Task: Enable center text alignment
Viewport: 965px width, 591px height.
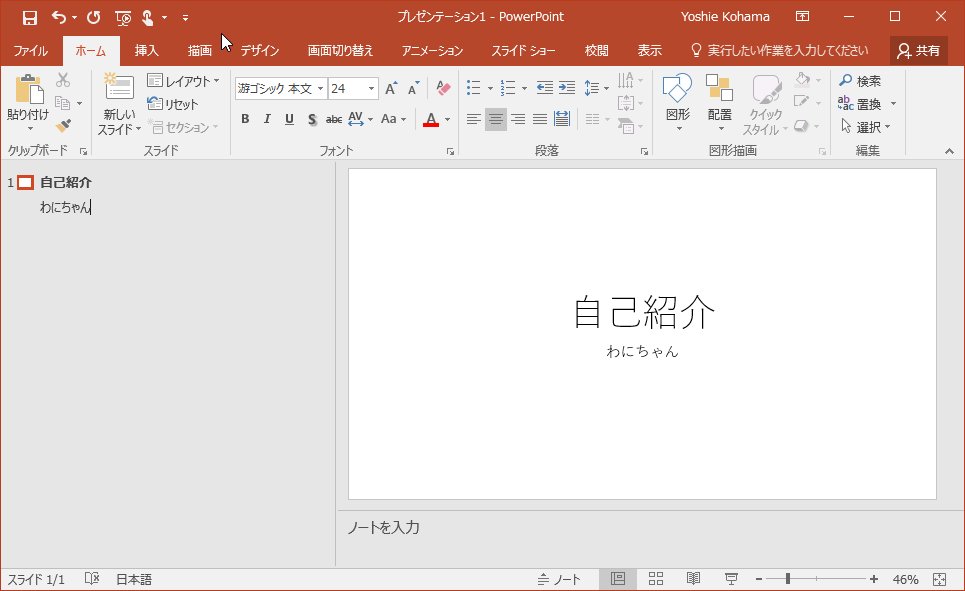Action: click(496, 120)
